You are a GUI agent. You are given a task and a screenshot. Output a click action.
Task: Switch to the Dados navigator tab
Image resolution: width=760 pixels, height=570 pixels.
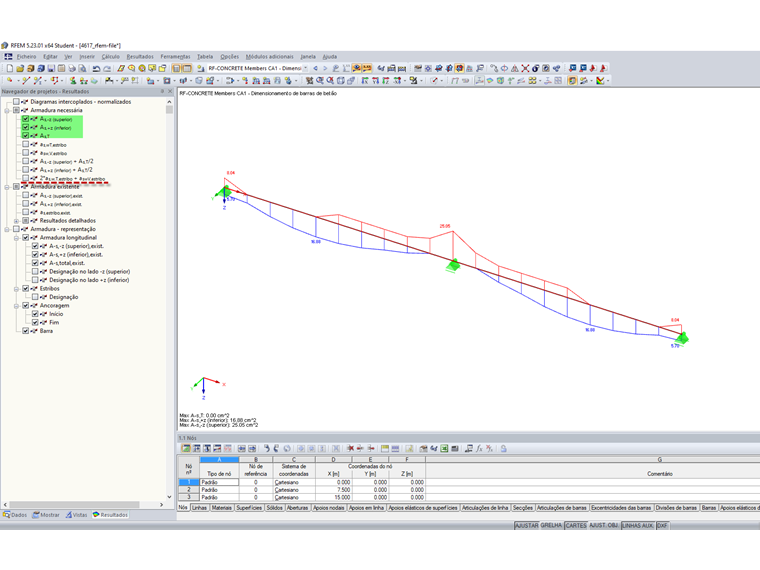click(15, 515)
